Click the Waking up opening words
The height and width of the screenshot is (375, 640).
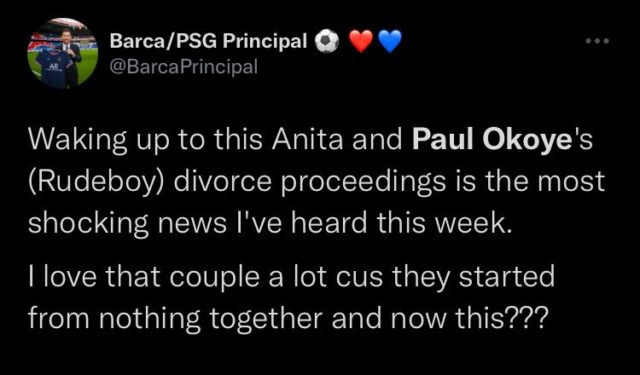click(98, 141)
